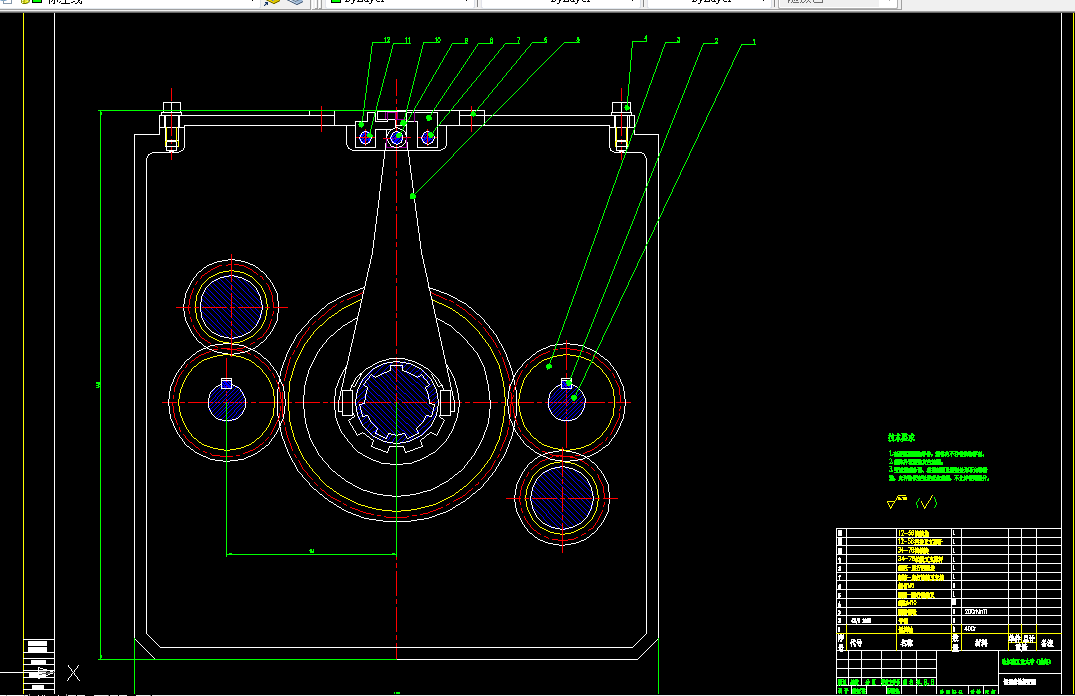Select the green drawing title in title block

click(x=1026, y=662)
